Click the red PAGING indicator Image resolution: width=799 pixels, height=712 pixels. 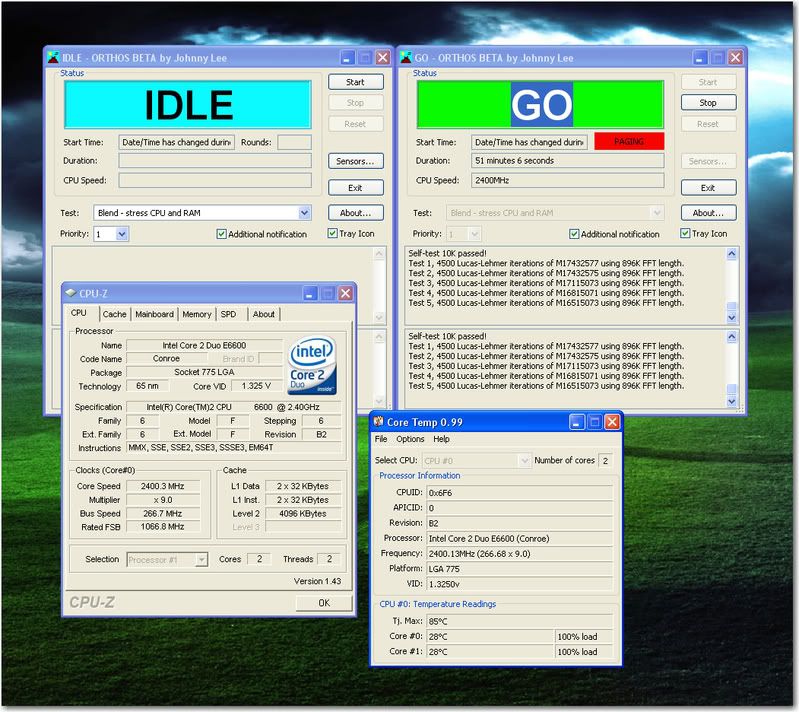point(629,141)
